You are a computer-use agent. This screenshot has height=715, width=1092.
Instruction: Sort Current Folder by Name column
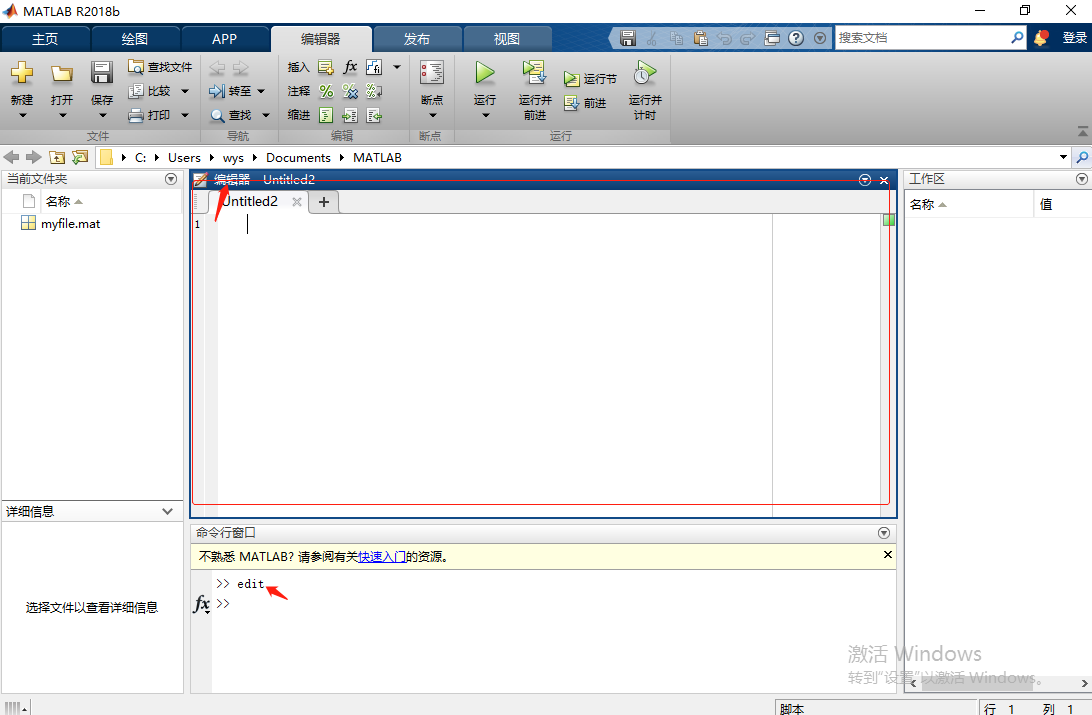tap(63, 201)
